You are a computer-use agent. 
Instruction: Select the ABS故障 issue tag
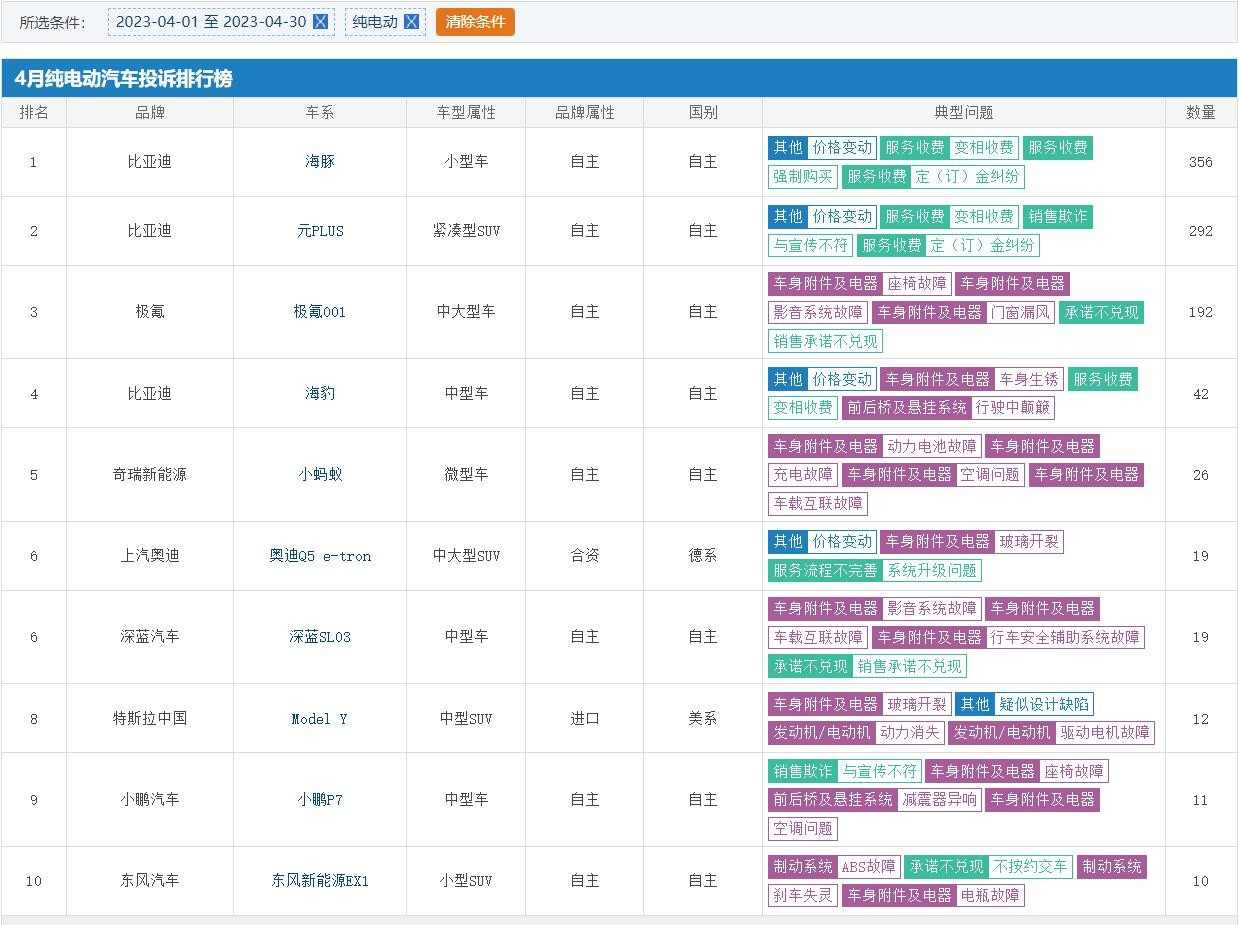[x=868, y=867]
